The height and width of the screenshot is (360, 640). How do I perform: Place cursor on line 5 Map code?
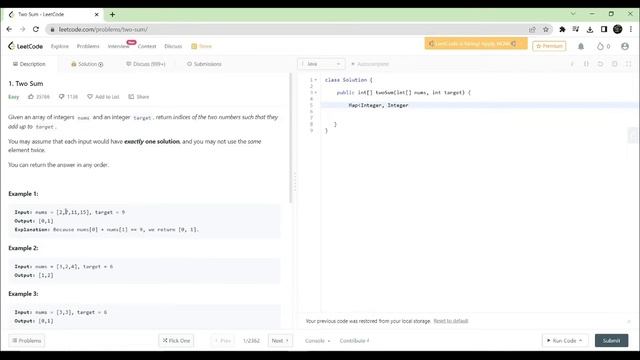tap(378, 105)
